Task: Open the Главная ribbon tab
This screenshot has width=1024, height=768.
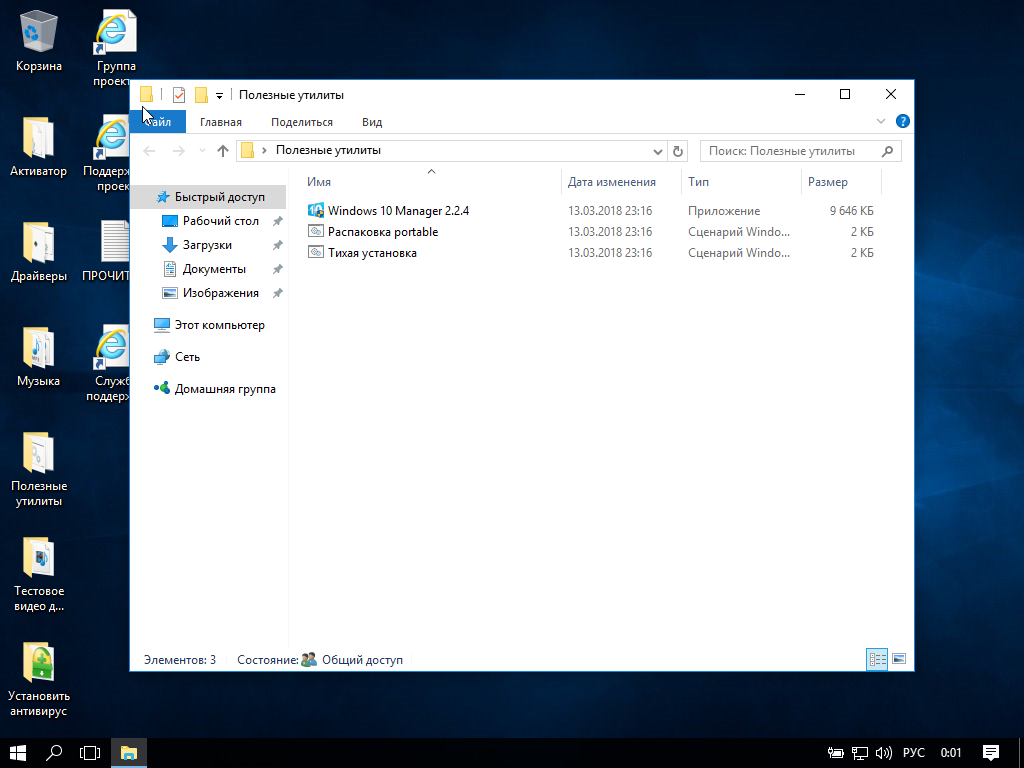Action: click(220, 122)
